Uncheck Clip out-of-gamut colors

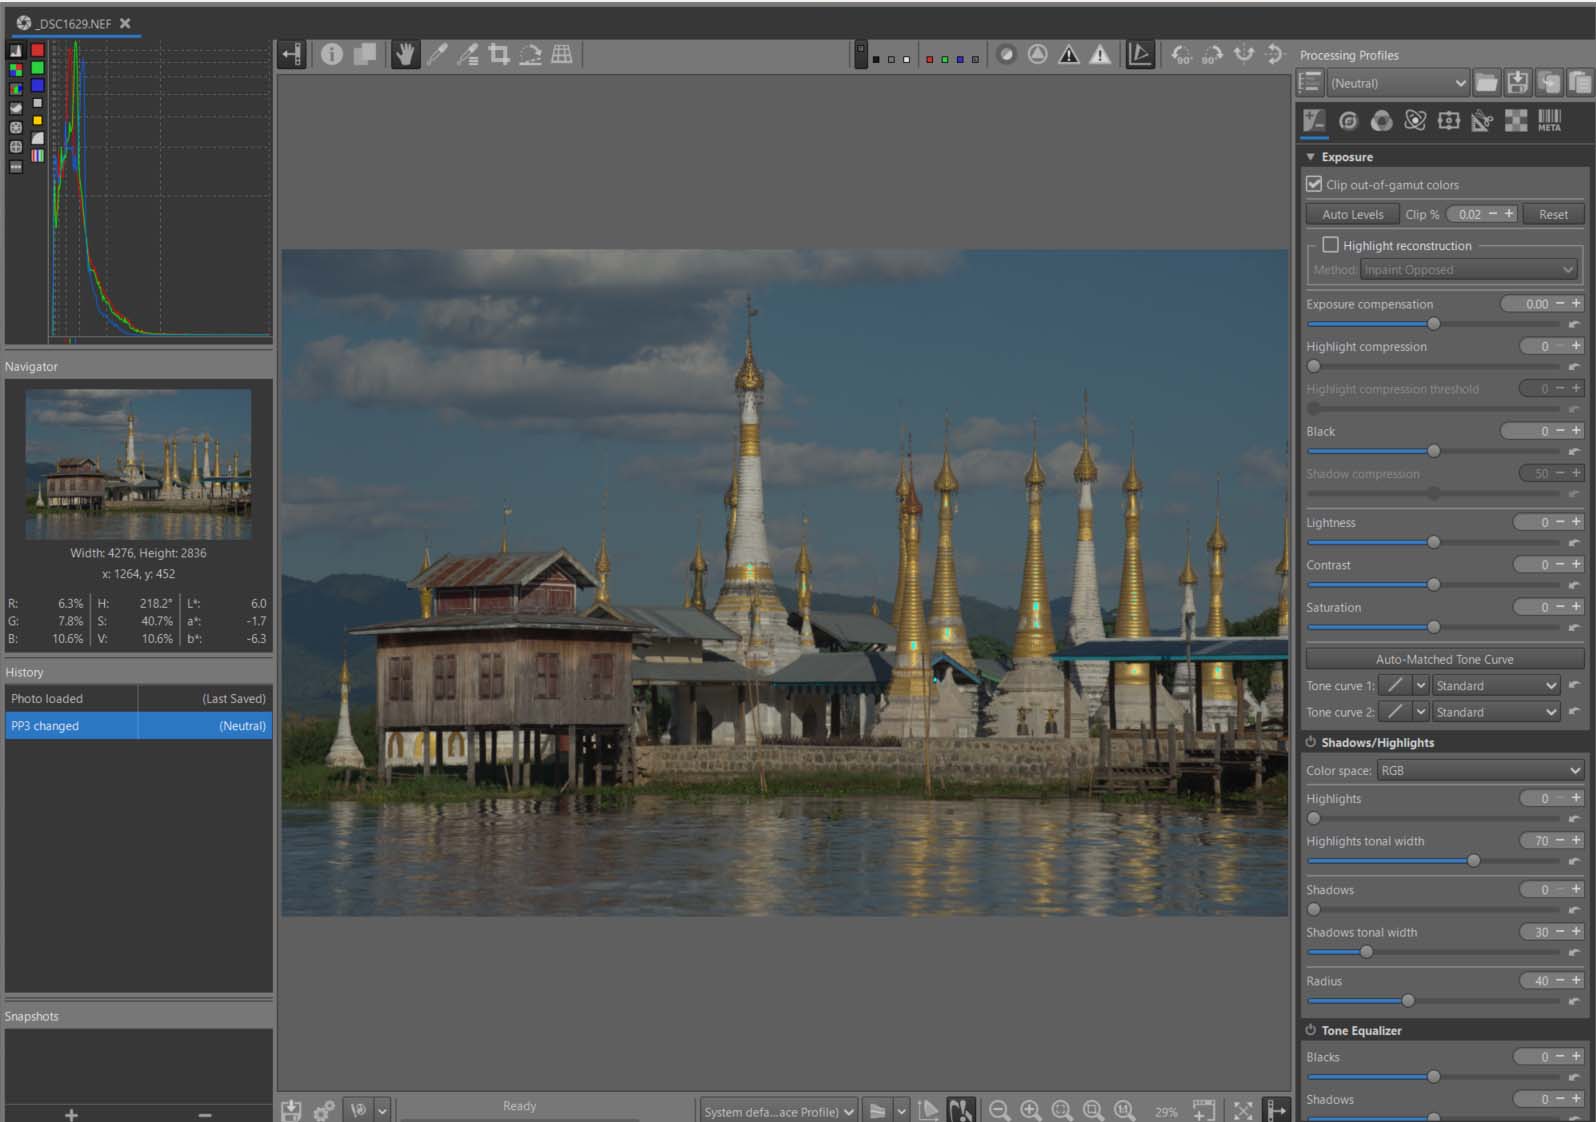point(1314,184)
